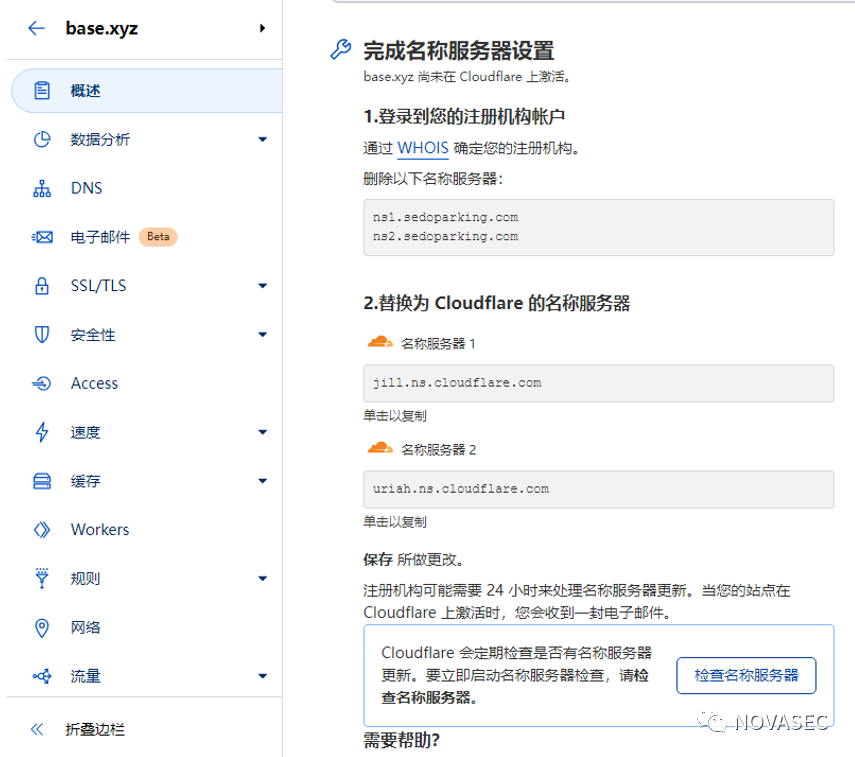Click the DNS network tree icon
Image resolution: width=855 pixels, height=757 pixels.
(42, 188)
